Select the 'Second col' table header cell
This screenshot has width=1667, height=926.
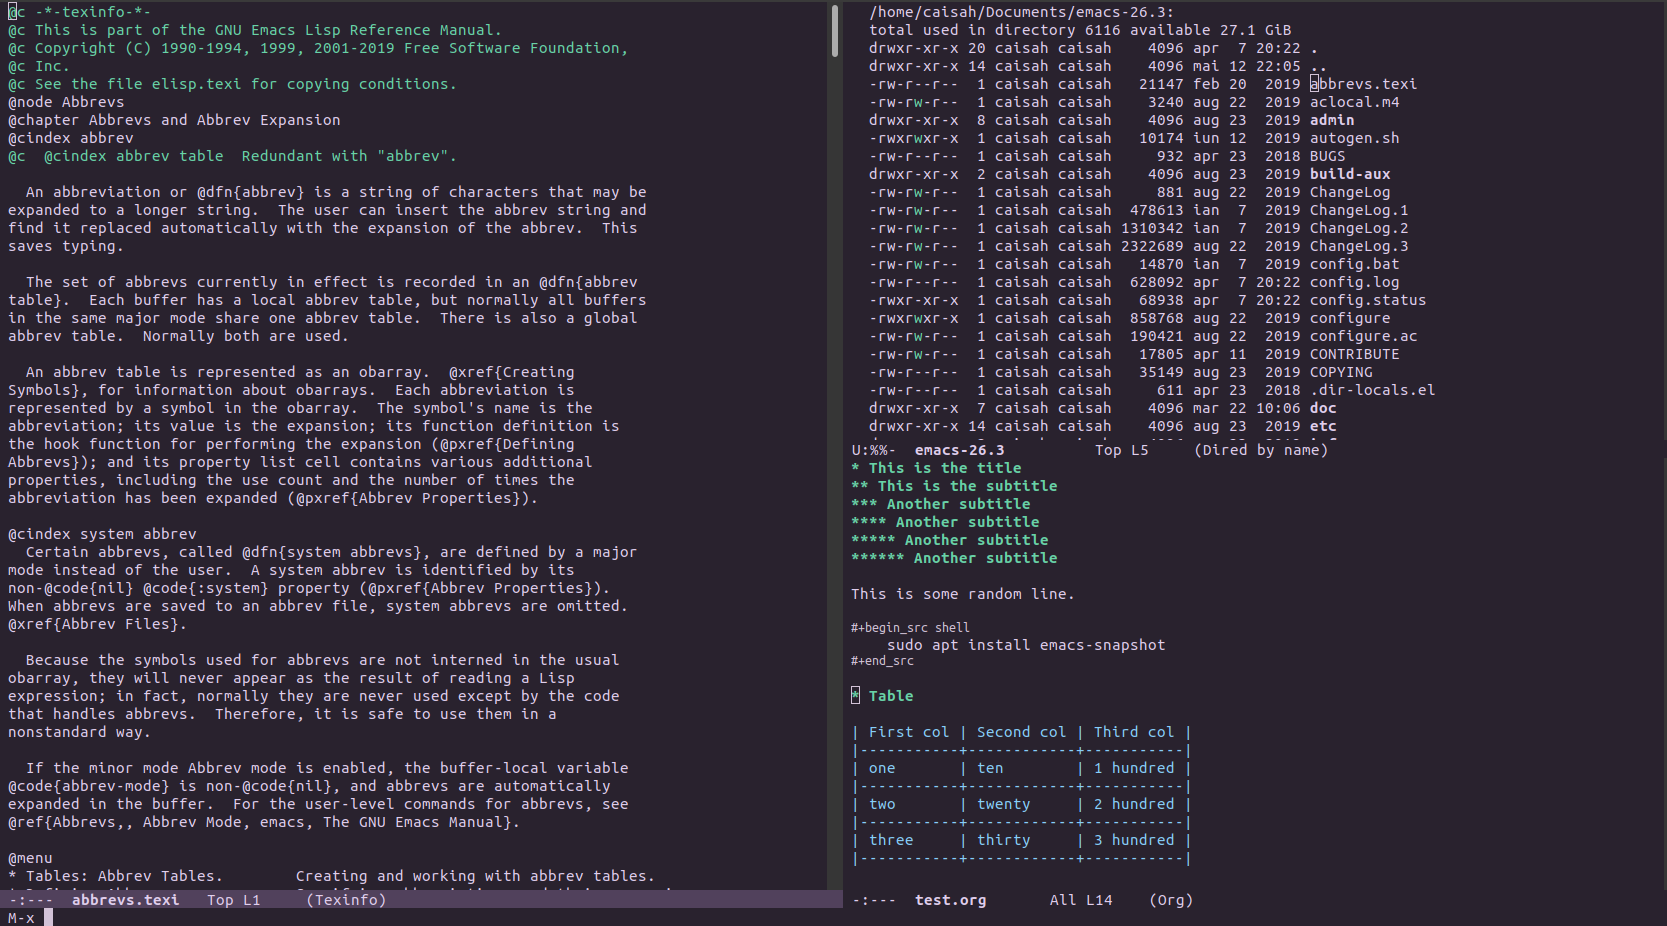[x=1021, y=732]
